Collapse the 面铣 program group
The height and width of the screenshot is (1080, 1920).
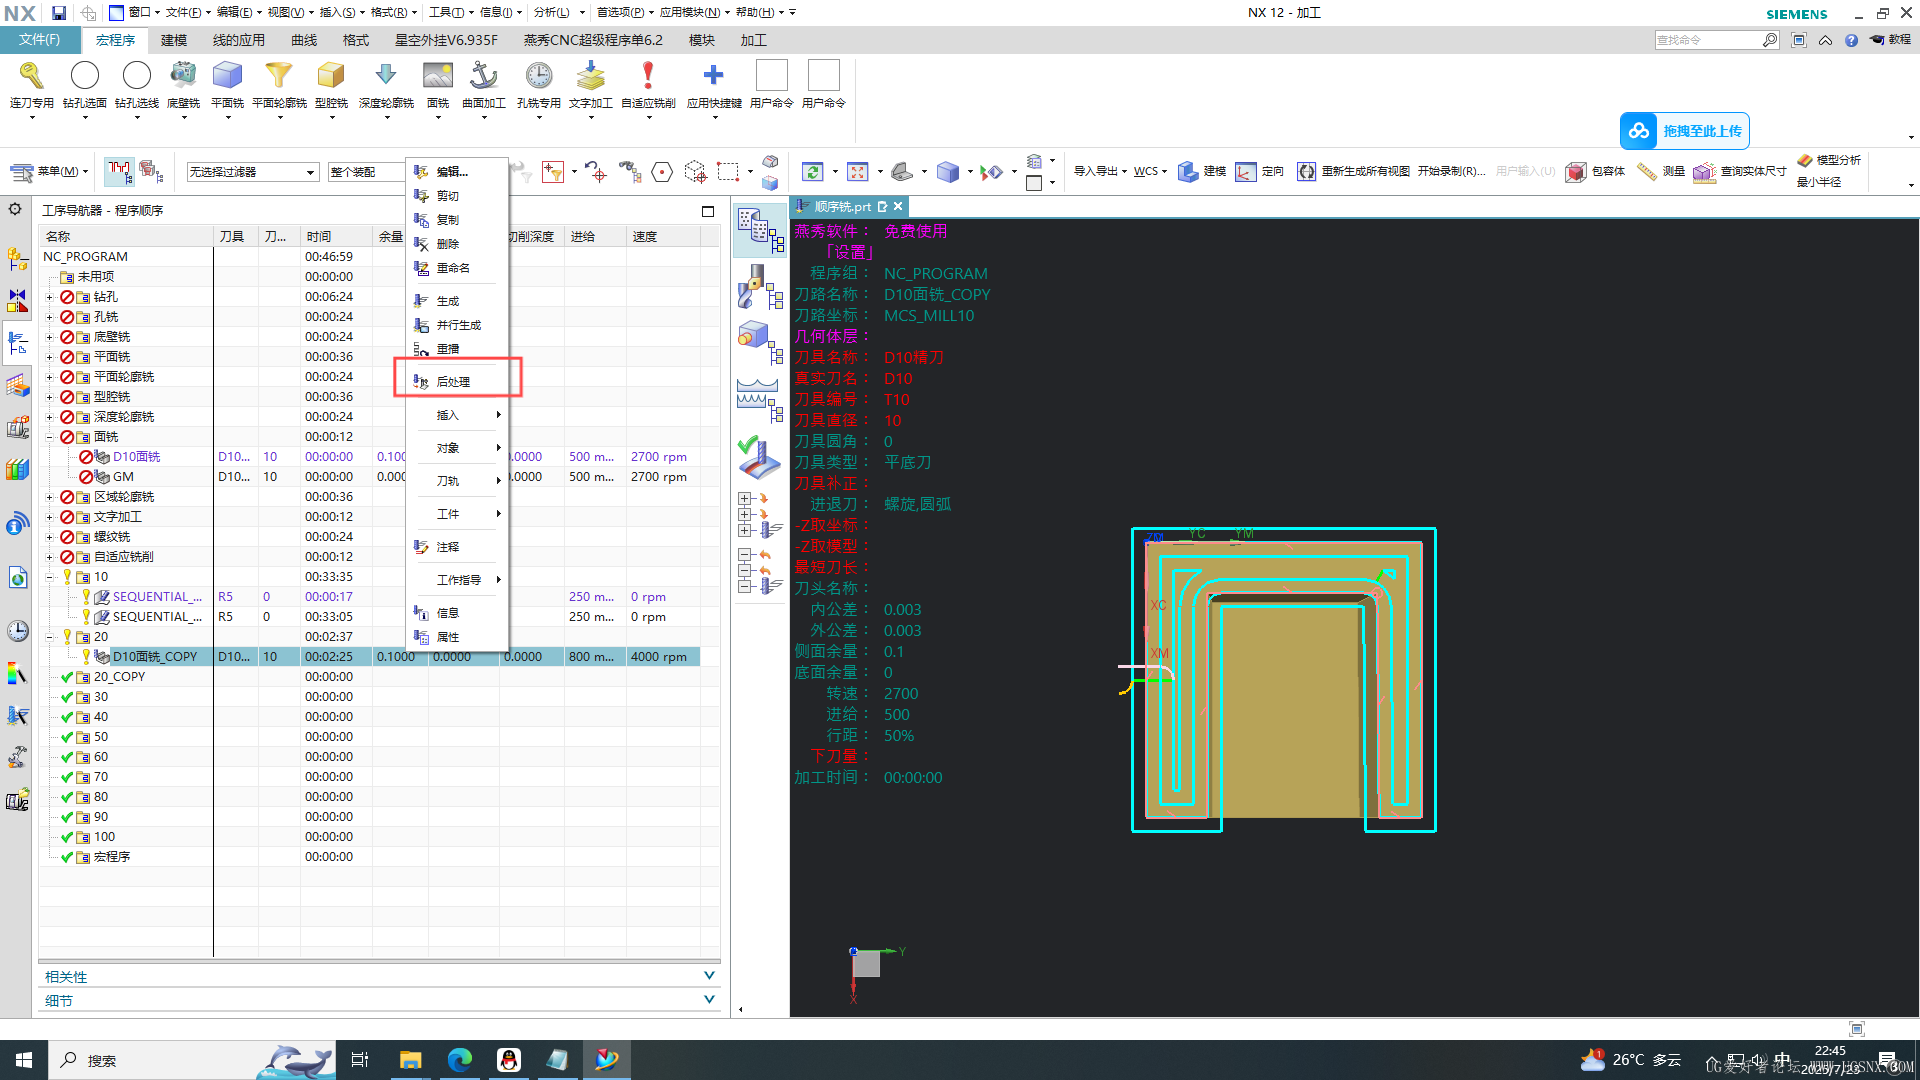pos(49,437)
